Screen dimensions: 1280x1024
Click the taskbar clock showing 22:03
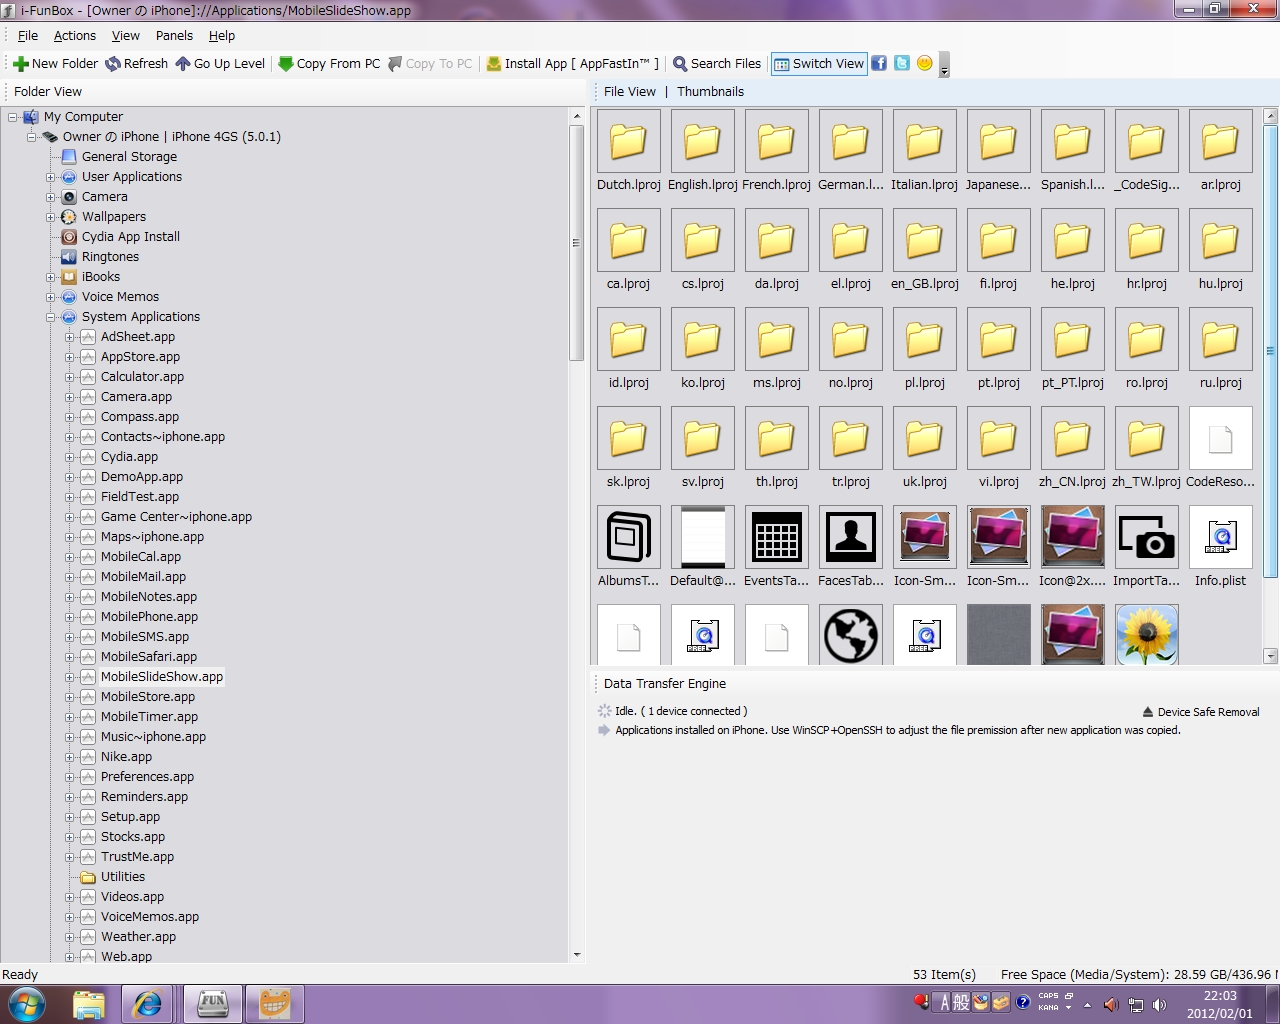pos(1220,1004)
